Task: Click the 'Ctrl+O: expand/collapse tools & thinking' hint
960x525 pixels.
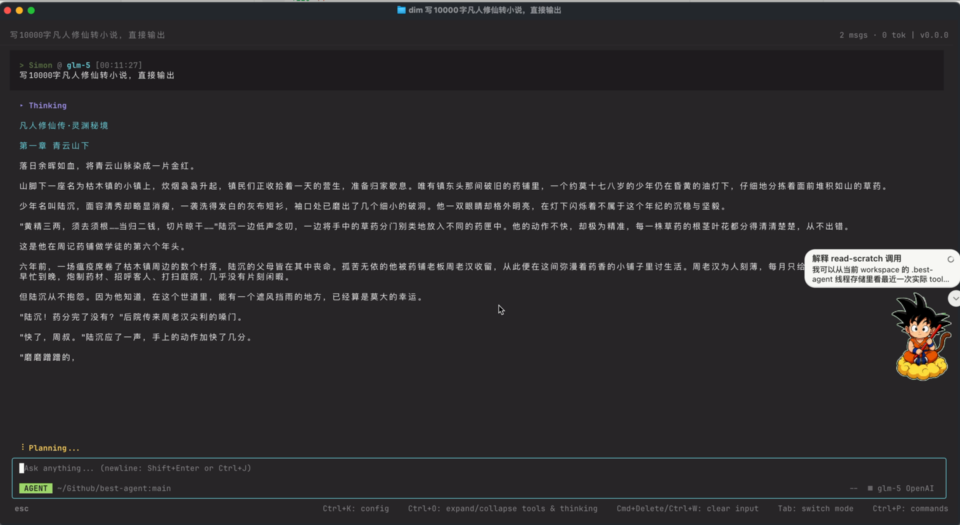Action: (503, 508)
